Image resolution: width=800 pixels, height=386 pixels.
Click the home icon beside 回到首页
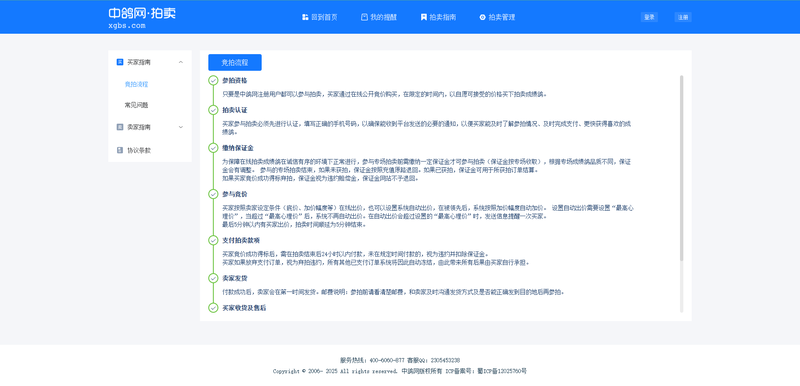click(305, 17)
